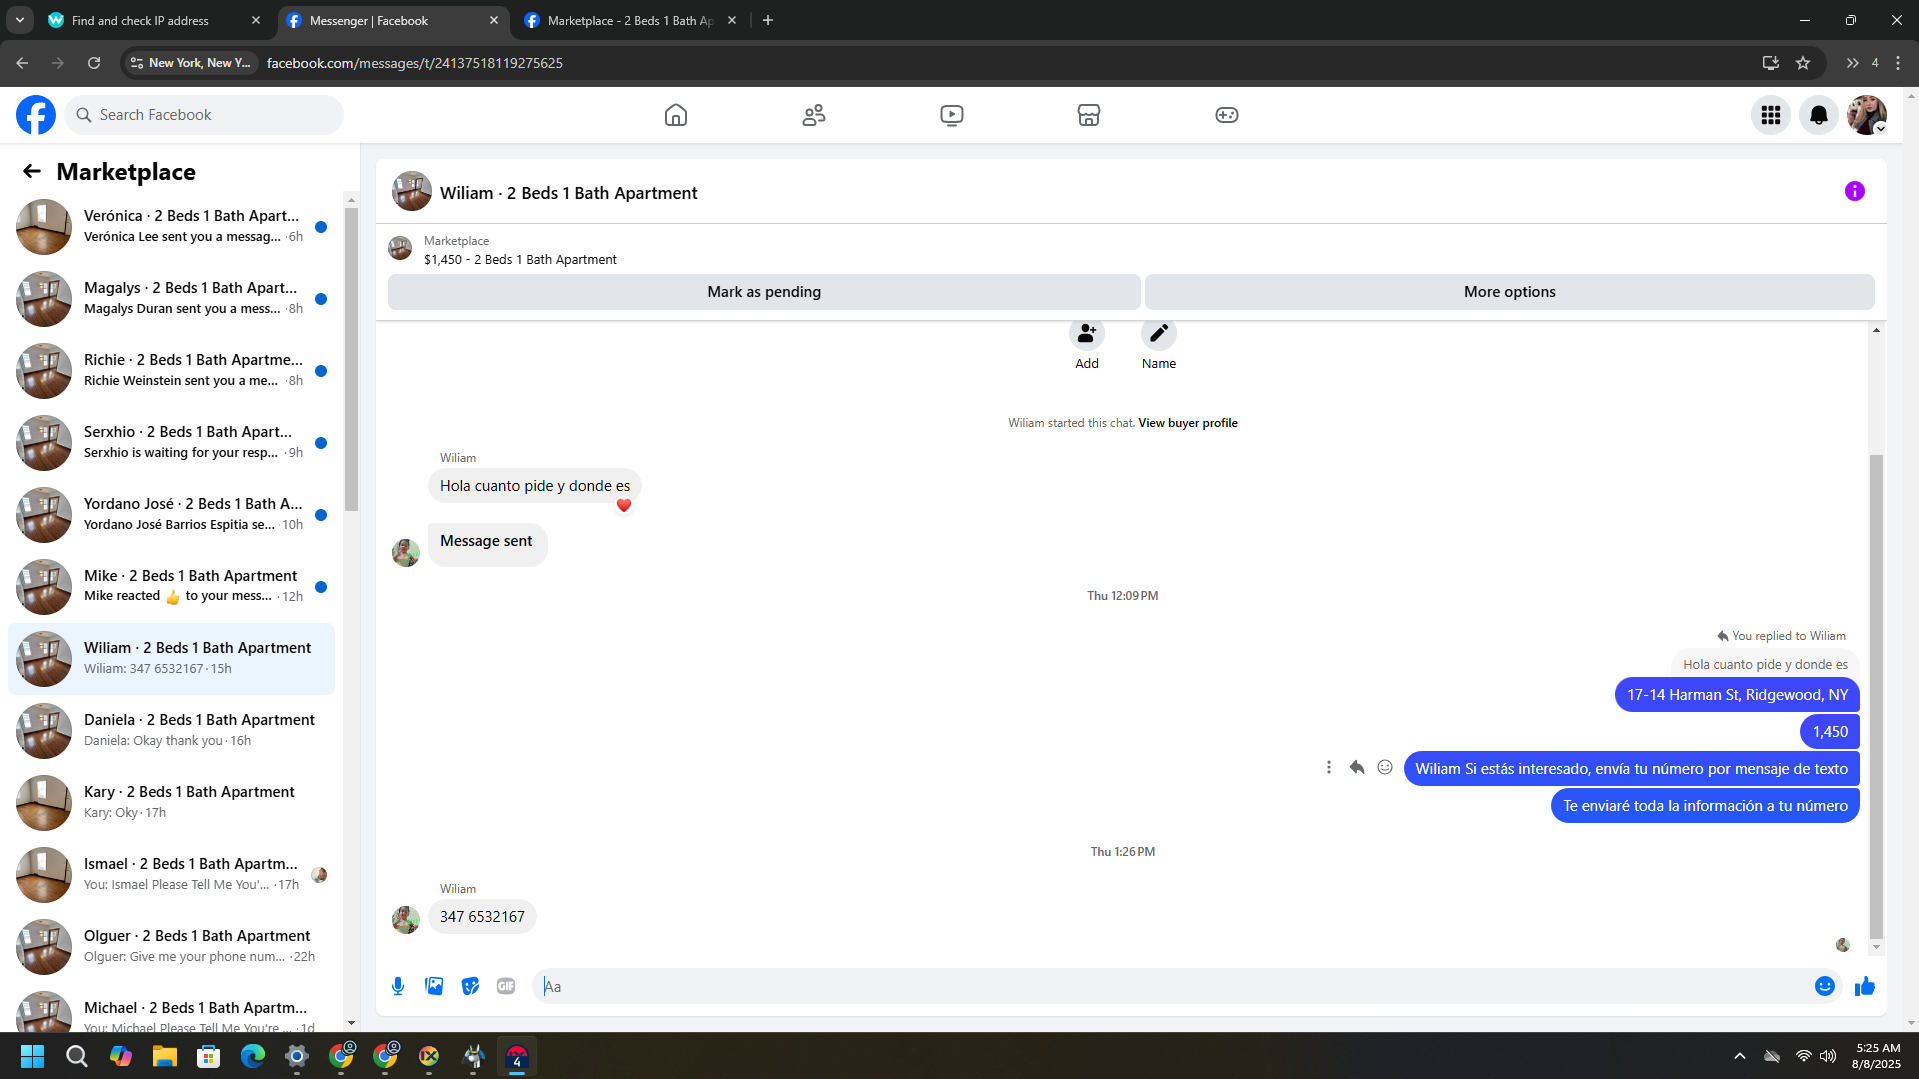Screen dimensions: 1919x1079
Task: Send a thumbs-up like
Action: click(x=1865, y=986)
